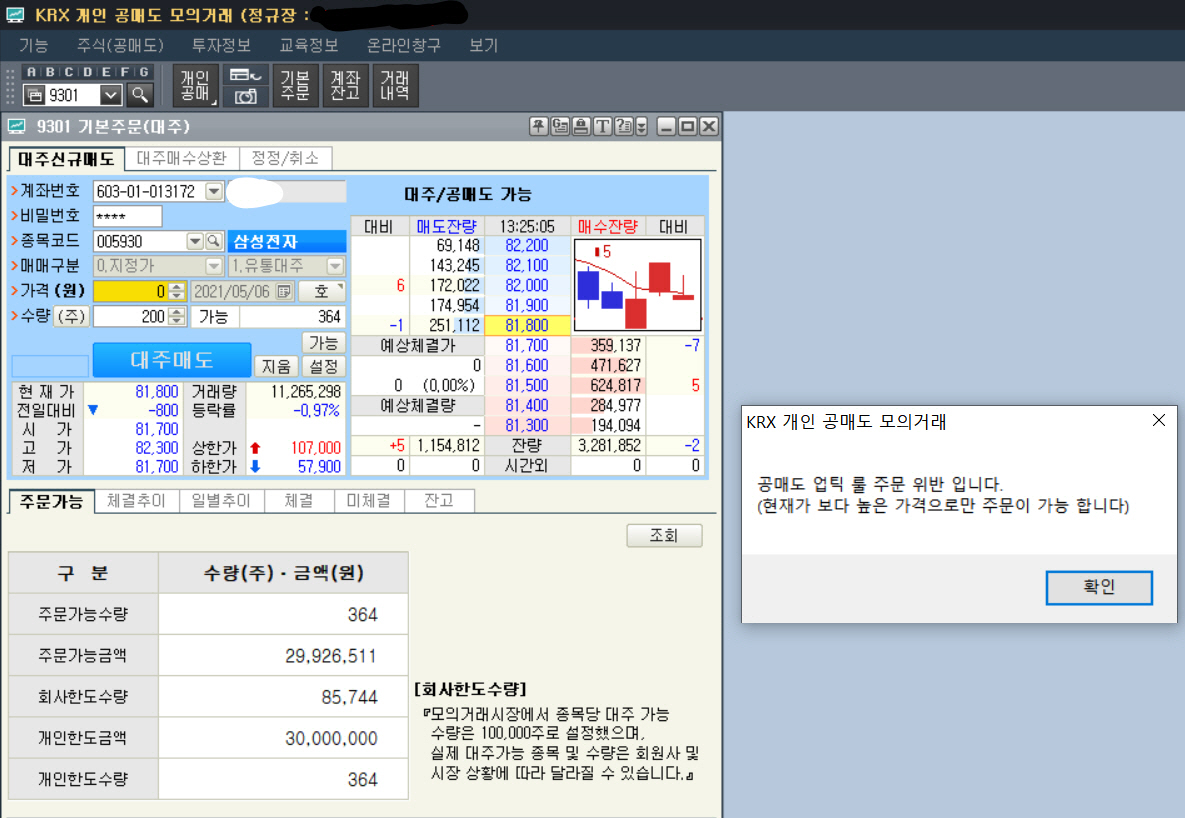Click the lock icon on the window titlebar
Image resolution: width=1185 pixels, height=818 pixels.
click(580, 126)
